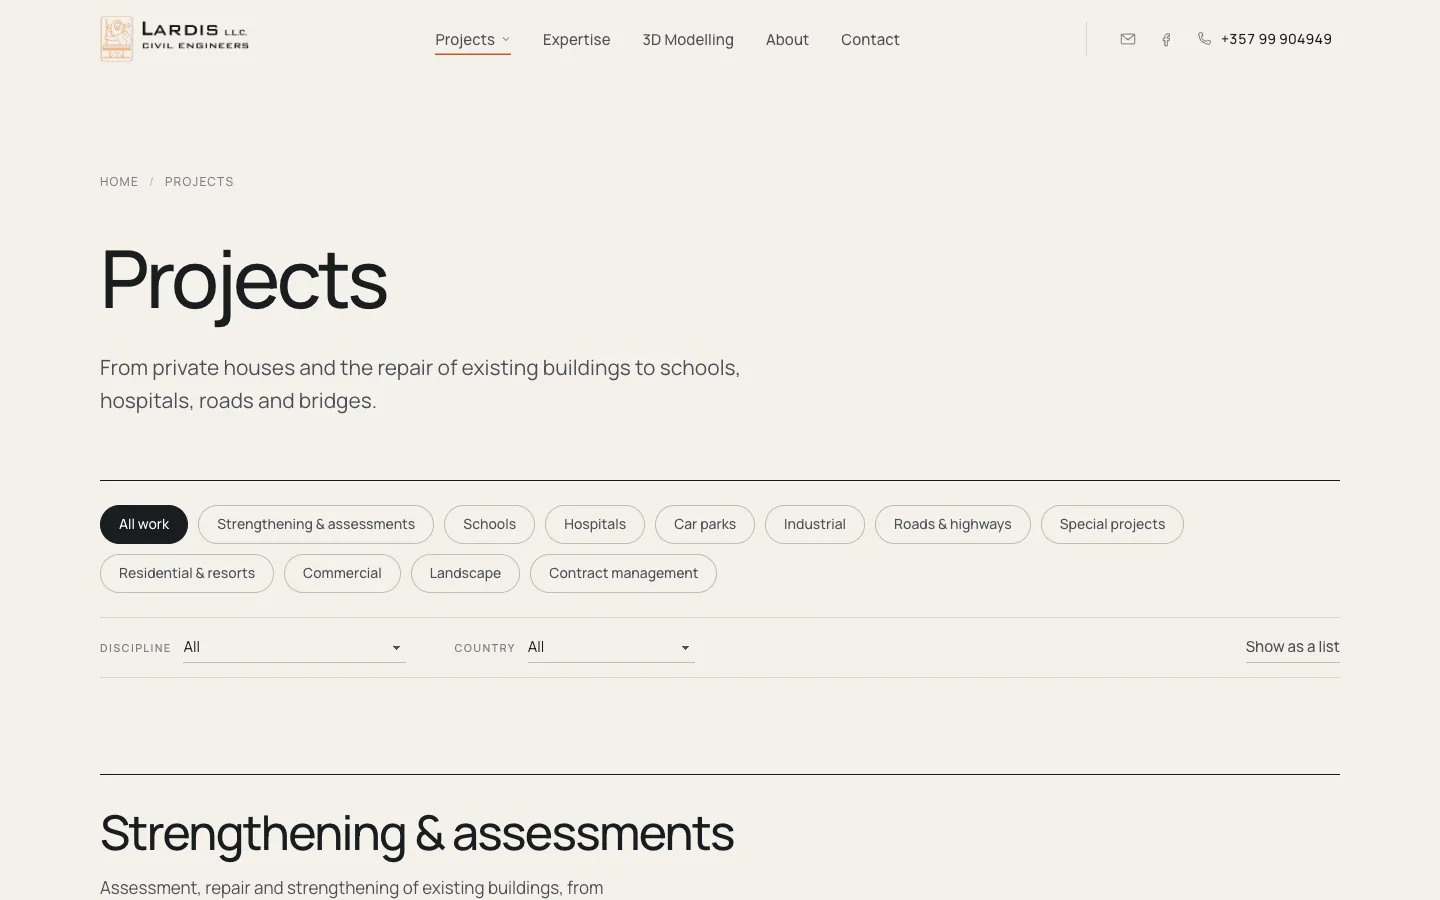Call the number +357 99 904949
The width and height of the screenshot is (1440, 900).
pos(1276,39)
